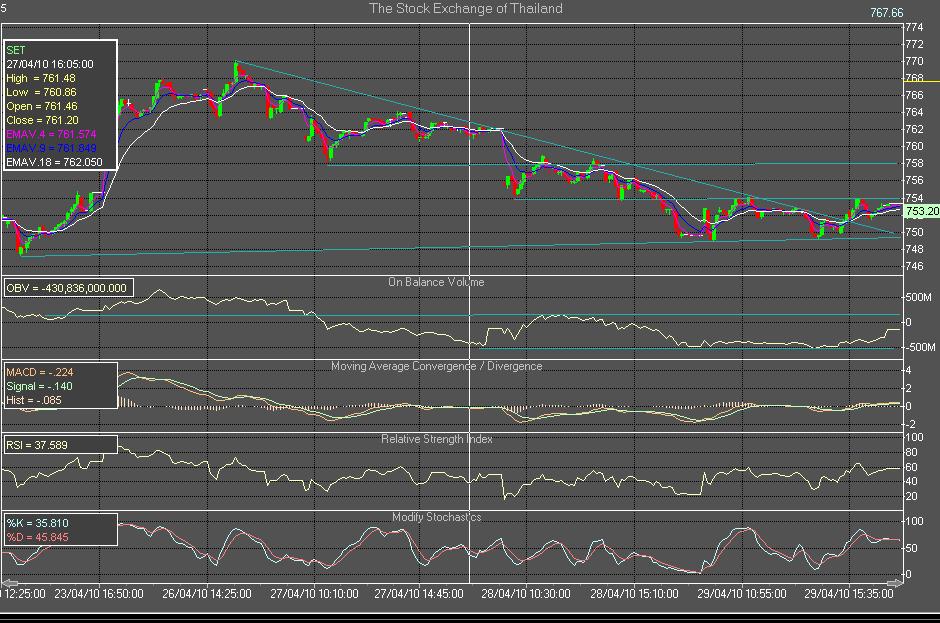Click the "RSI = 37.589" readout

coord(37,445)
